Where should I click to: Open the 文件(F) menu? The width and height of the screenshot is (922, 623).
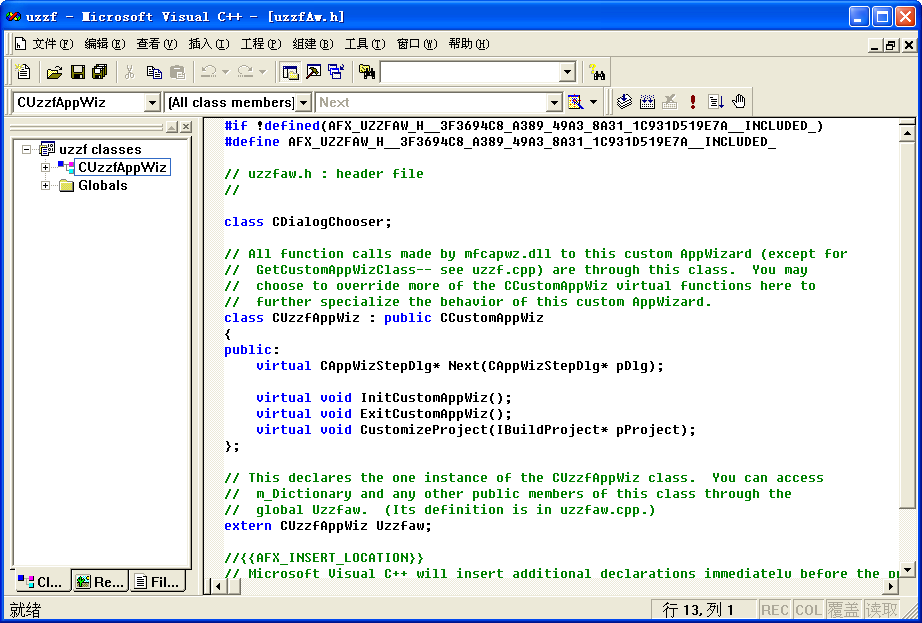point(53,44)
